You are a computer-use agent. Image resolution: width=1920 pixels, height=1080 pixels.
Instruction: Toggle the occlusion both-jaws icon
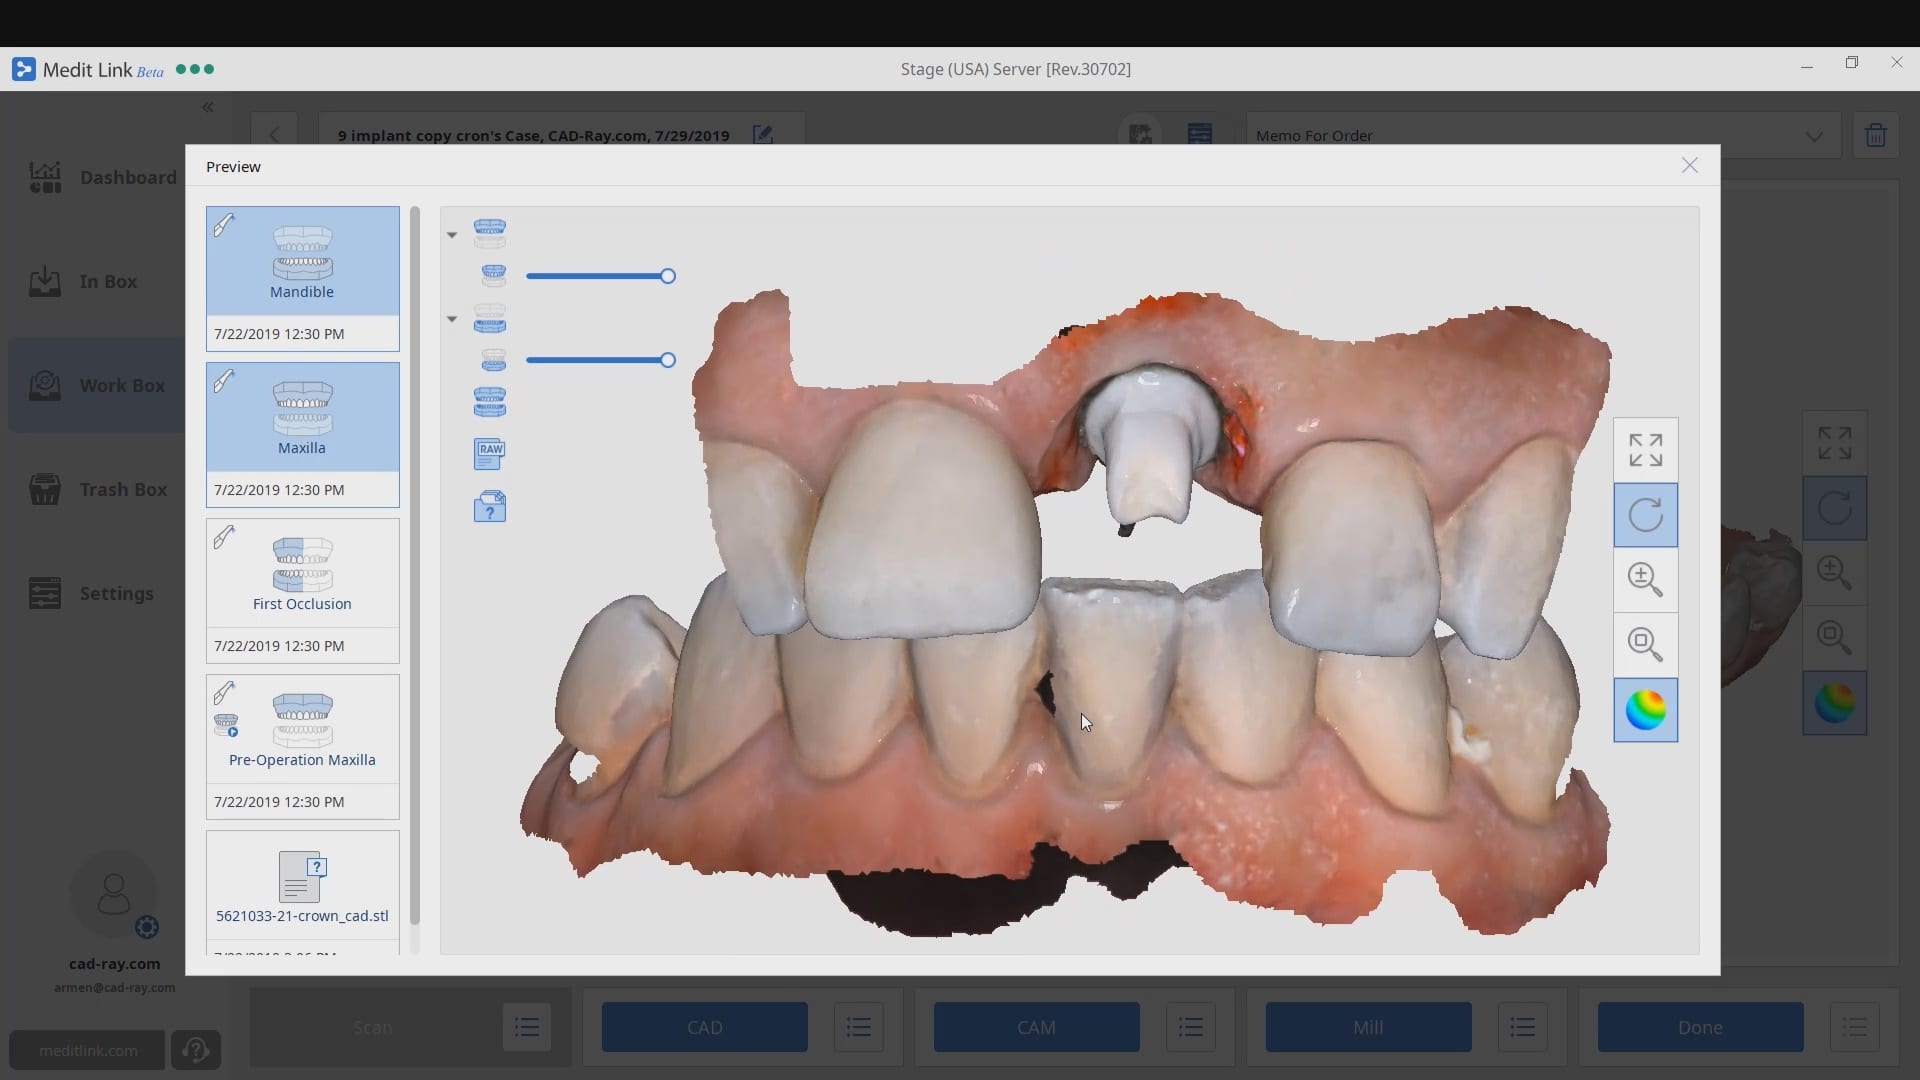click(489, 402)
